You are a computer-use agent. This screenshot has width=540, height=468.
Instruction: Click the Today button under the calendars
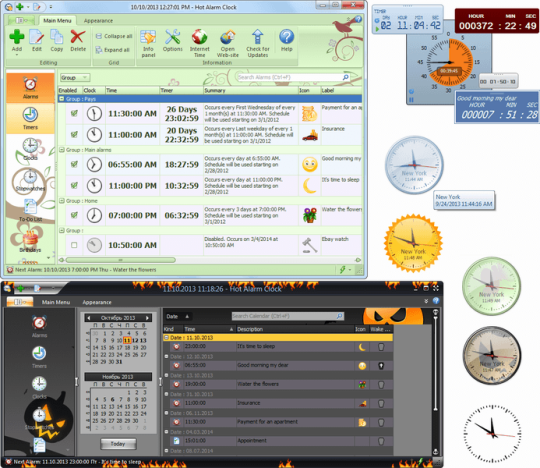(x=118, y=444)
